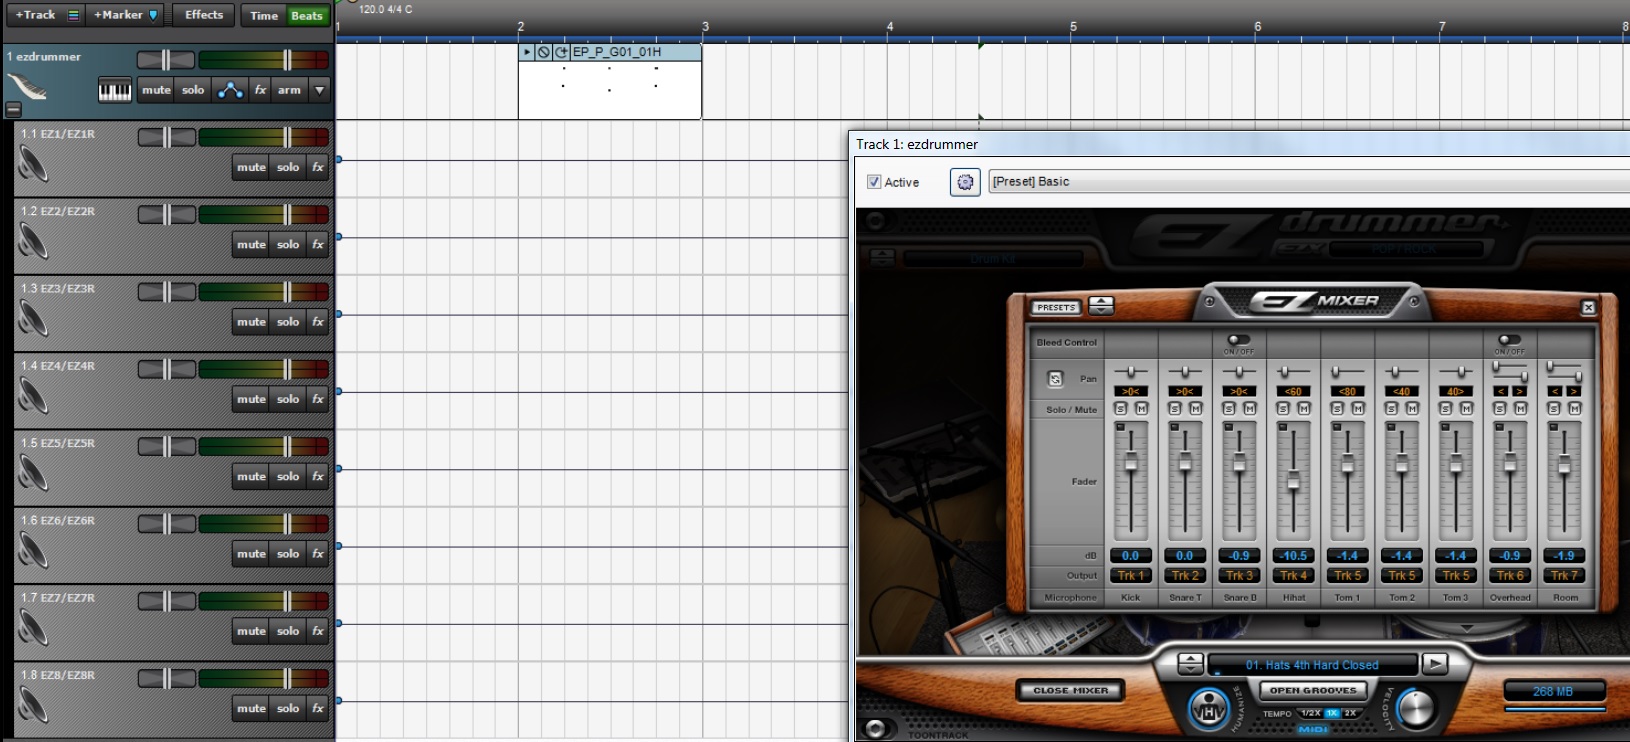This screenshot has height=742, width=1630.
Task: Mute the Room channel in EZ Mixer
Action: pyautogui.click(x=1574, y=409)
